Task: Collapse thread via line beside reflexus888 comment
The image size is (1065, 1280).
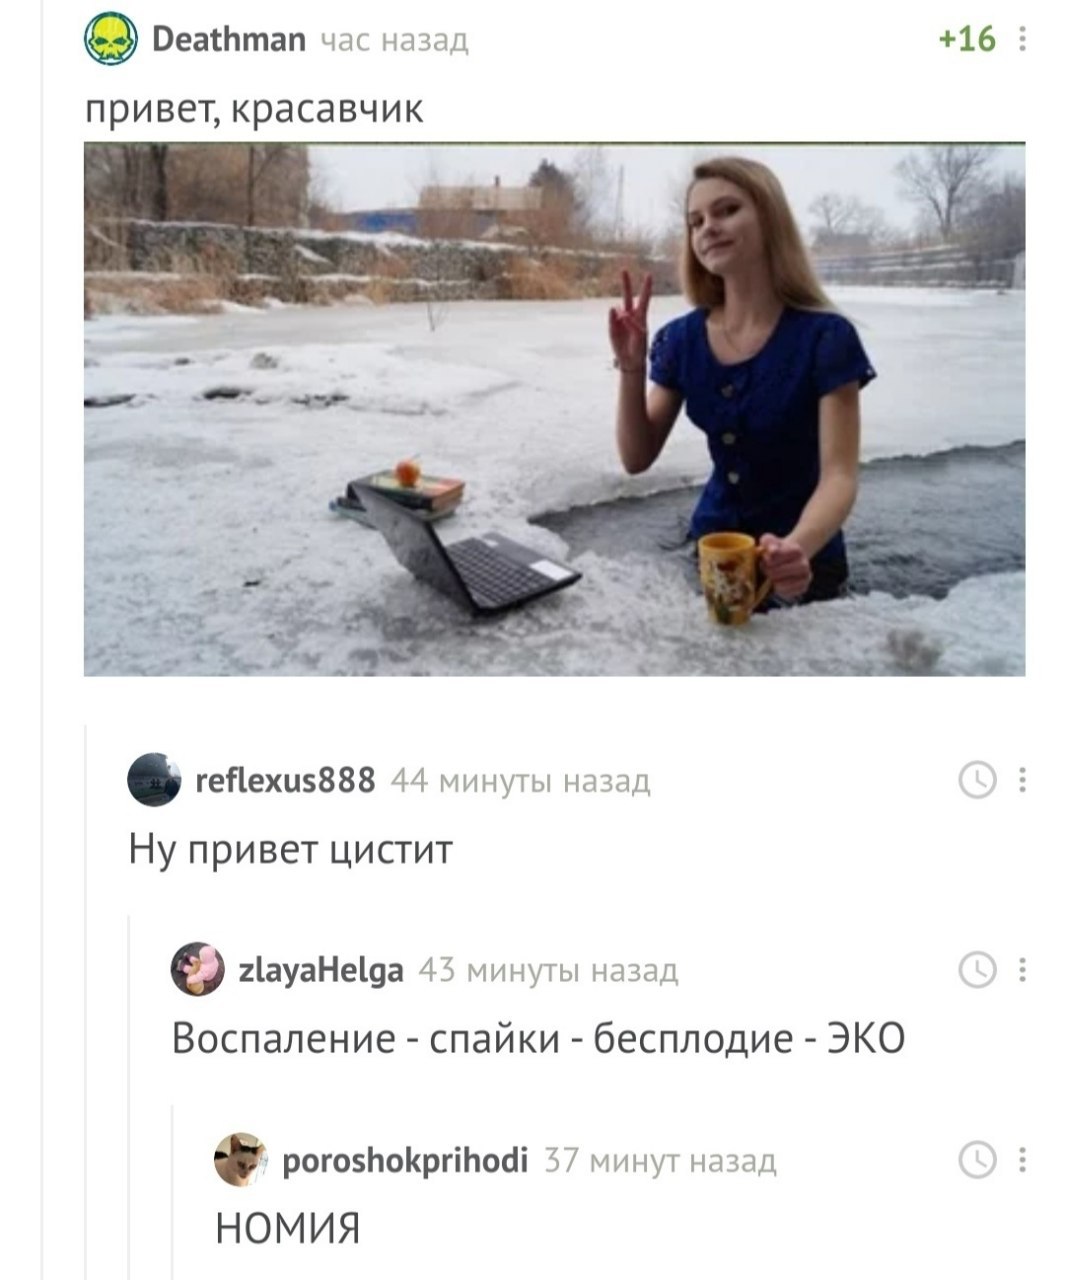Action: (86, 1000)
